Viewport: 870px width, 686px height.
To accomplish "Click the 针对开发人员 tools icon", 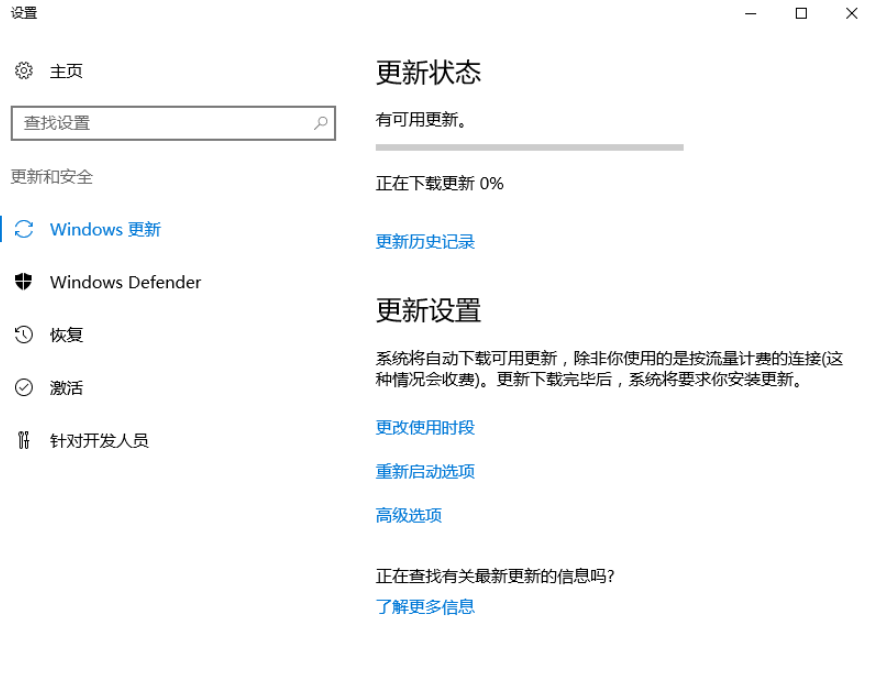I will [23, 440].
